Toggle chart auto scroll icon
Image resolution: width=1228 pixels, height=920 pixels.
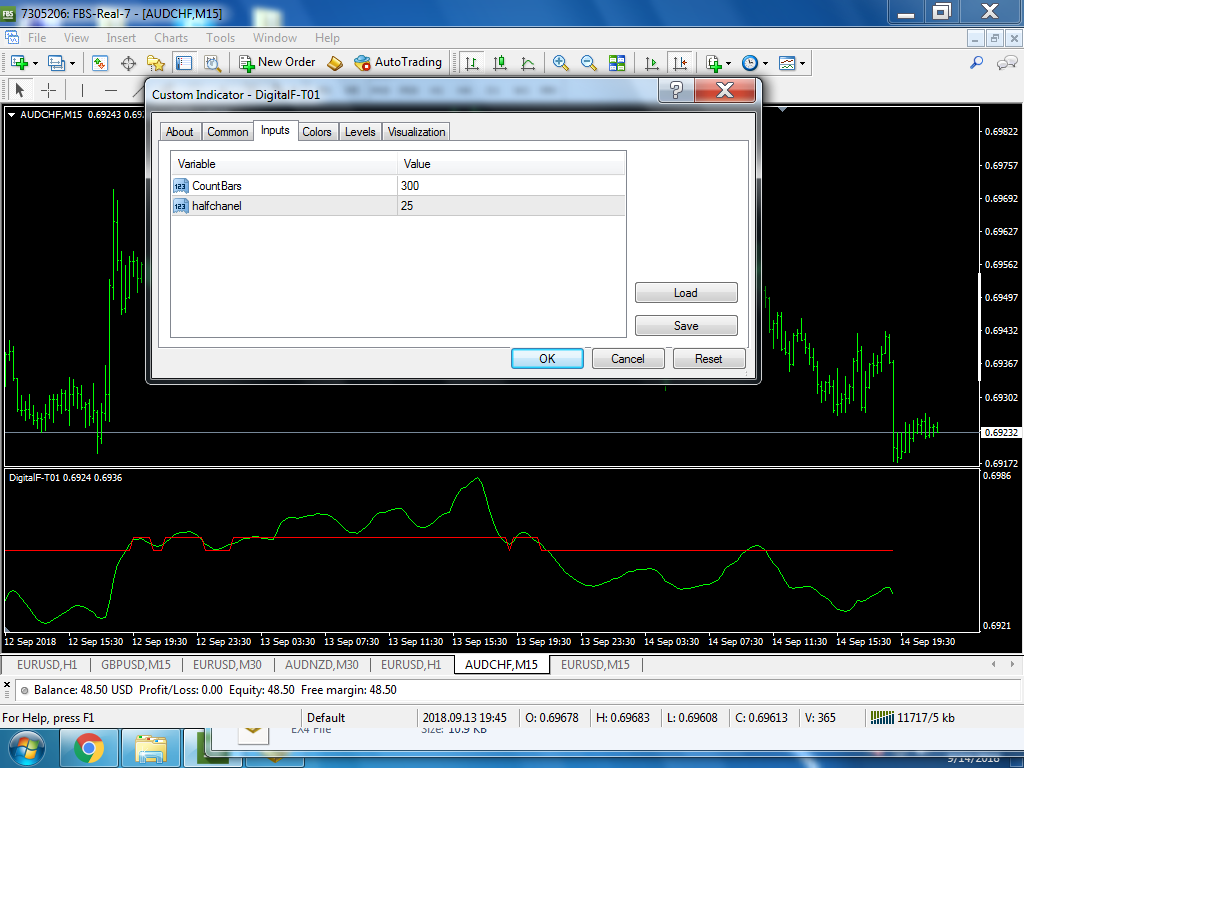(x=652, y=62)
